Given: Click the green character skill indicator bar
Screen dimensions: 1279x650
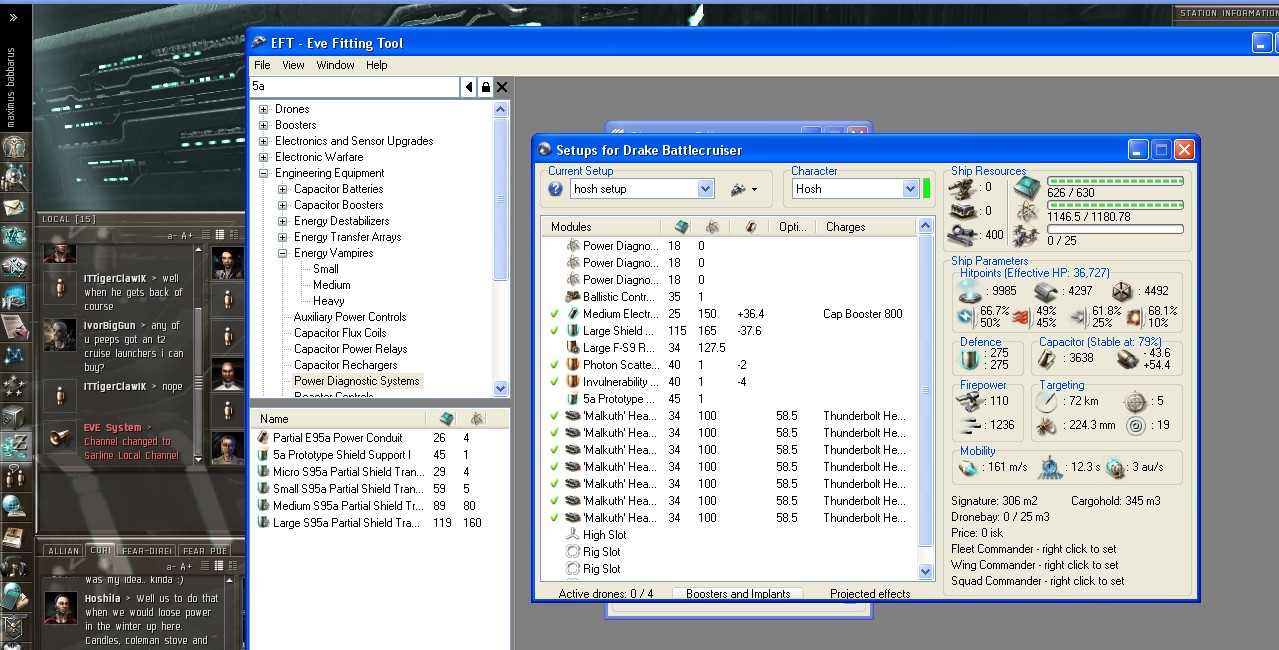Looking at the screenshot, I should click(927, 188).
